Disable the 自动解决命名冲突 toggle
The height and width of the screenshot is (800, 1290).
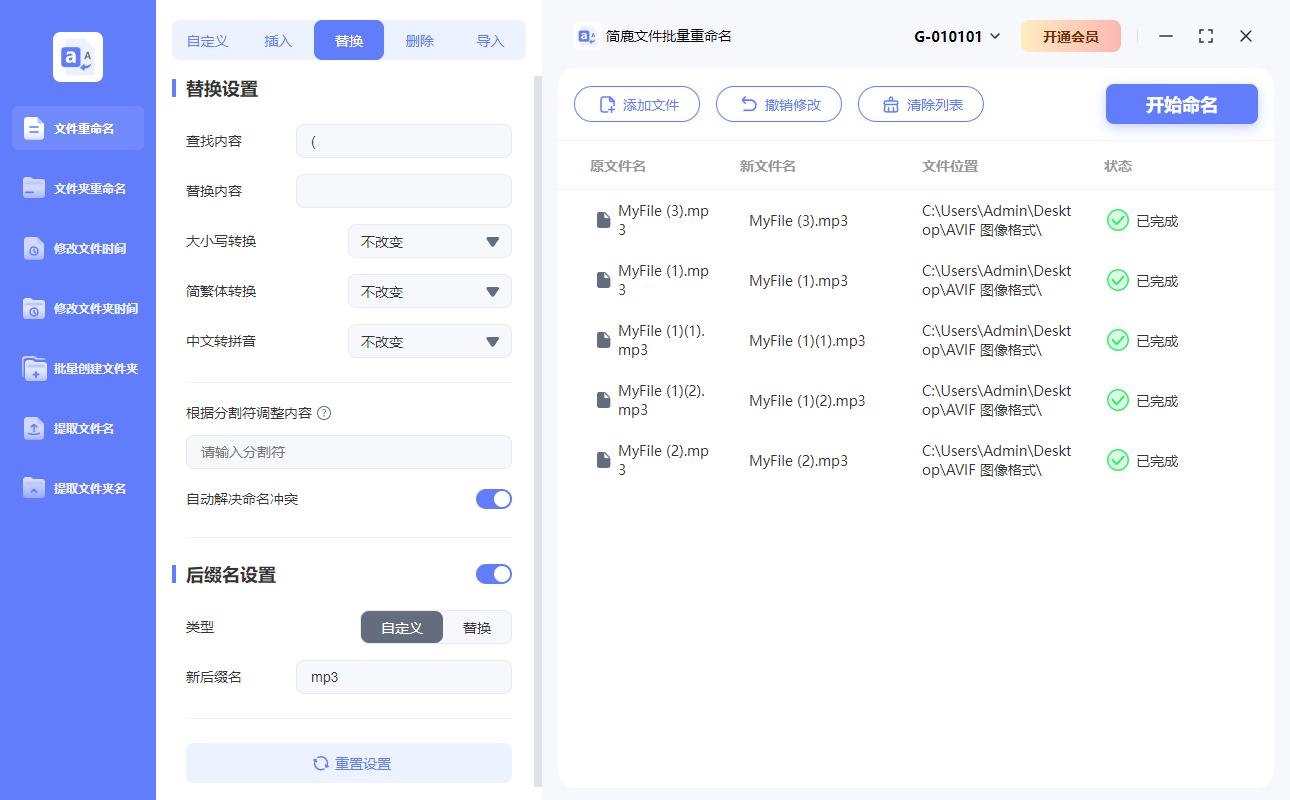pyautogui.click(x=493, y=498)
